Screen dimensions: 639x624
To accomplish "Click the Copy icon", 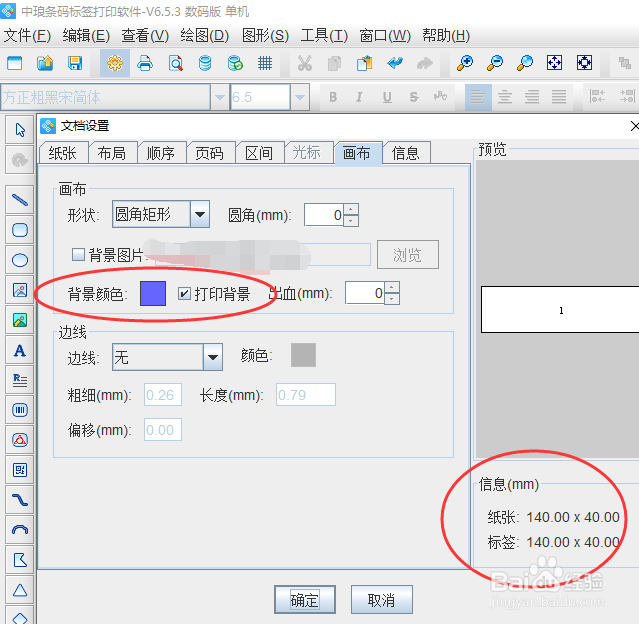I will (x=334, y=63).
